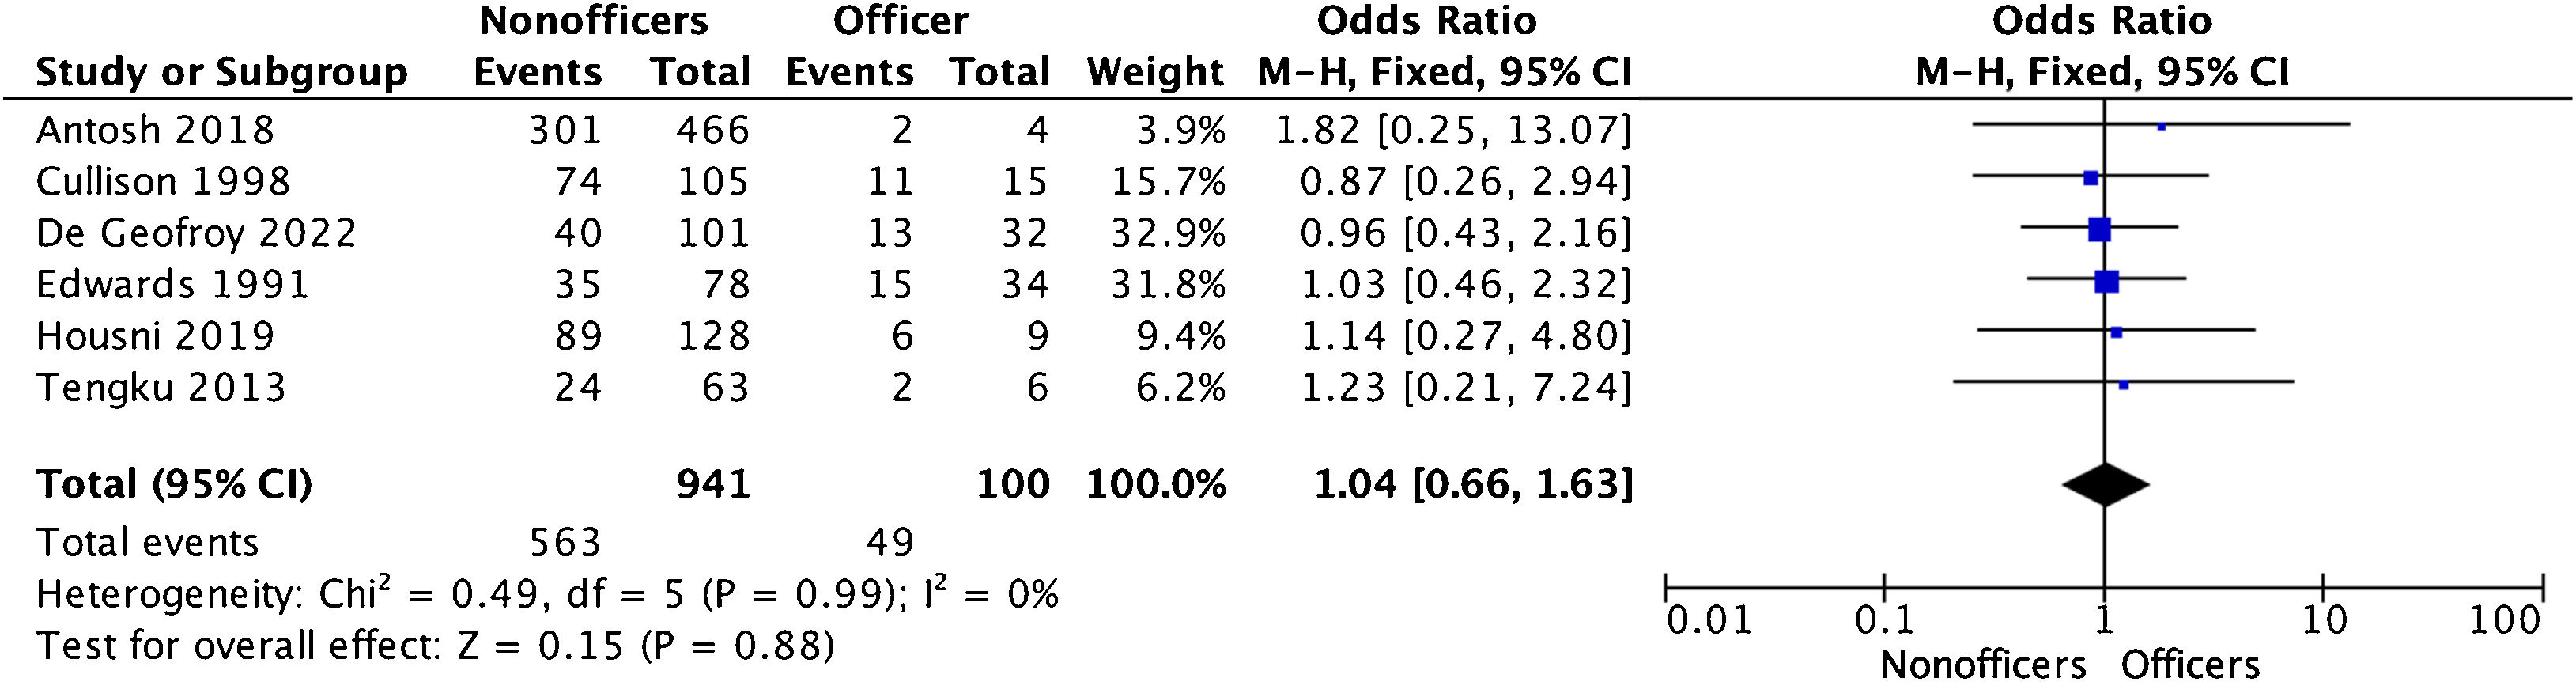Click the total events value 563
Viewport: 2576px width, 682px height.
tap(565, 542)
